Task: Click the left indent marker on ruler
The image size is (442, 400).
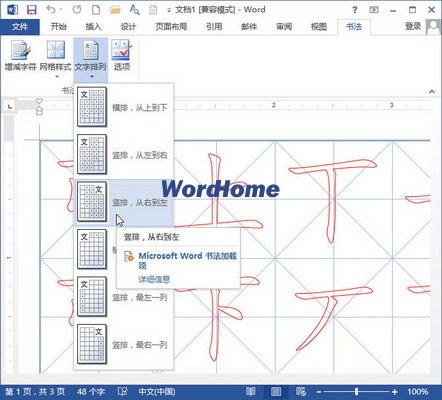Action: pyautogui.click(x=39, y=111)
